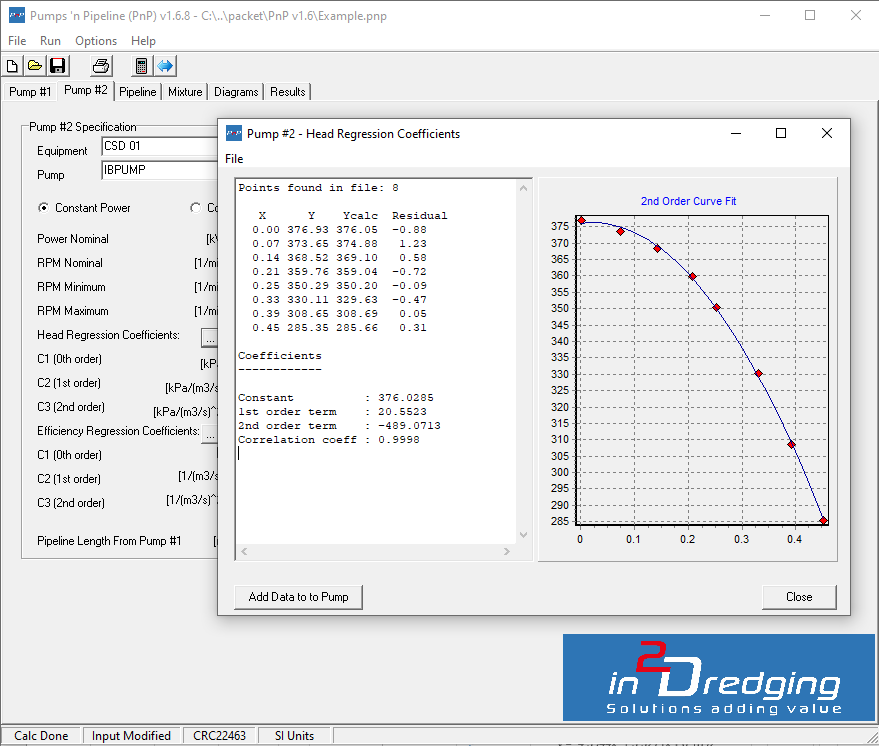Image resolution: width=879 pixels, height=746 pixels.
Task: Open an existing PnP file
Action: click(34, 65)
